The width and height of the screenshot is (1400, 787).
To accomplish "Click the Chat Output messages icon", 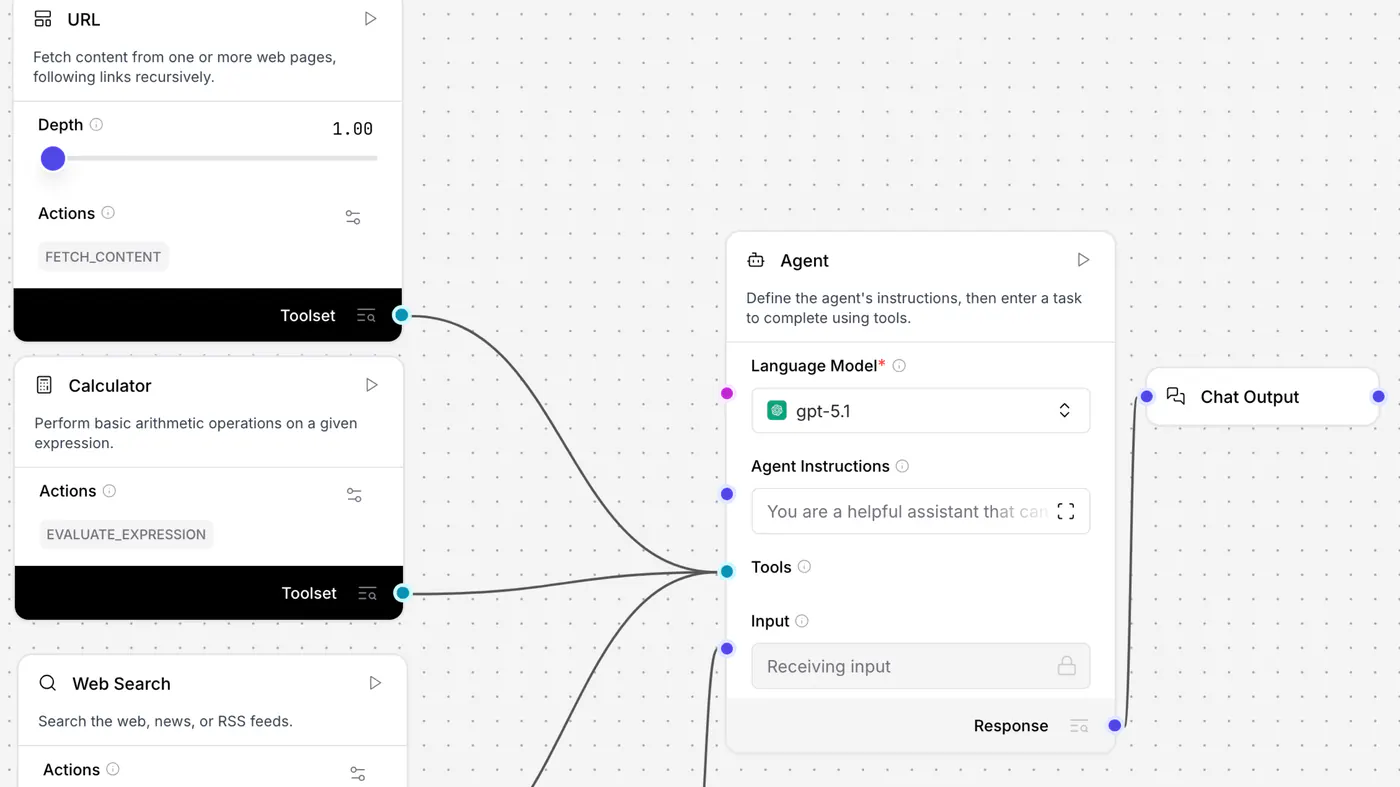I will coord(1176,396).
